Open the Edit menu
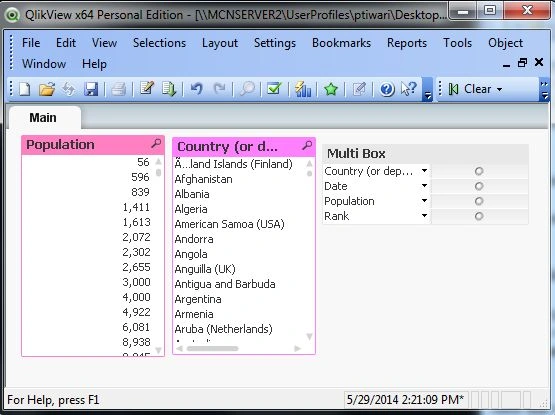Viewport: 555px width, 415px height. pyautogui.click(x=66, y=43)
